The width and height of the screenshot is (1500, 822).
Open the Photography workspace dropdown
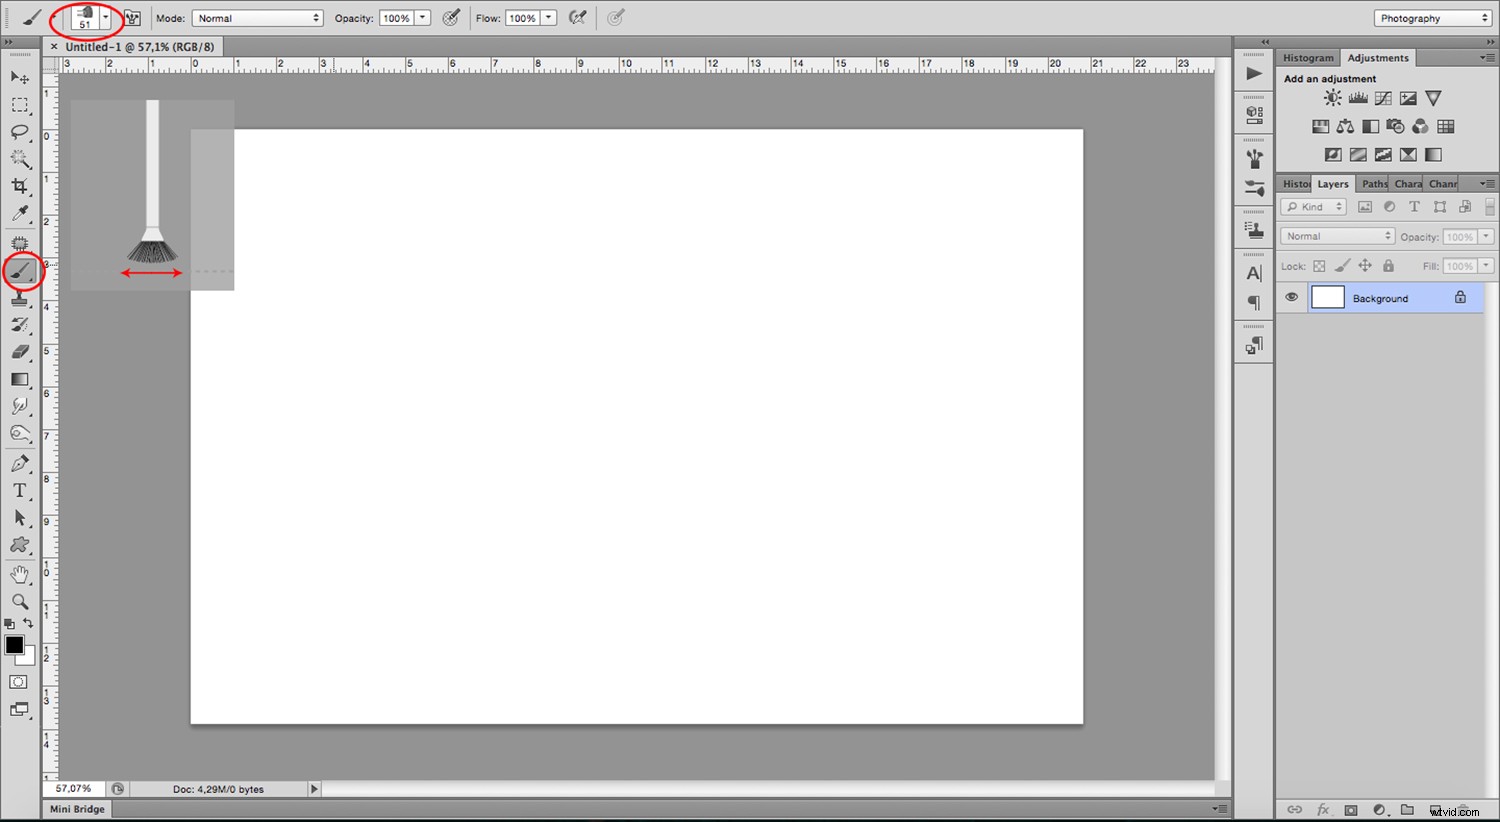click(x=1432, y=18)
